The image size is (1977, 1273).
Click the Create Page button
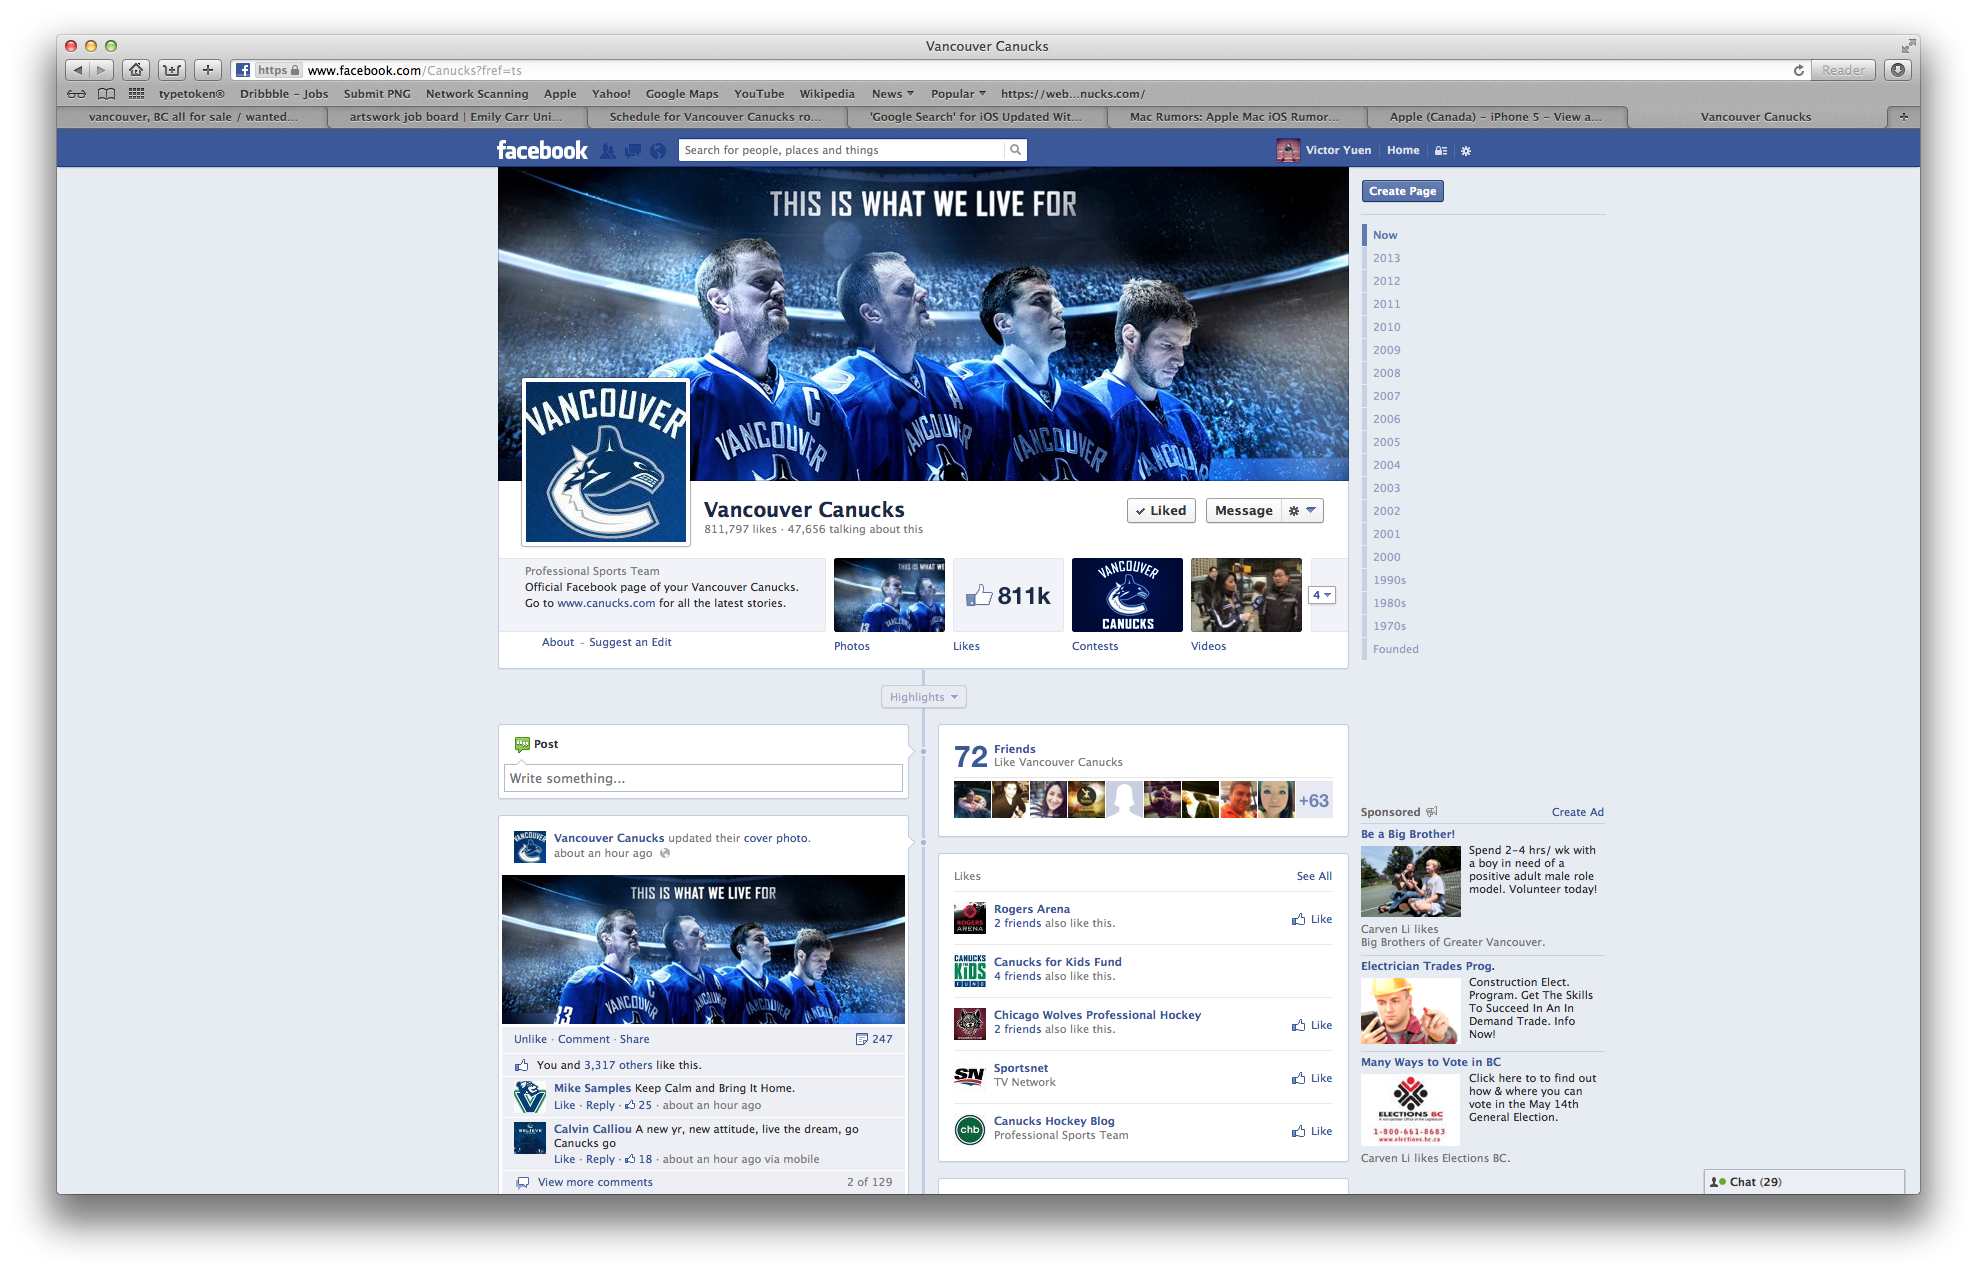click(1402, 191)
